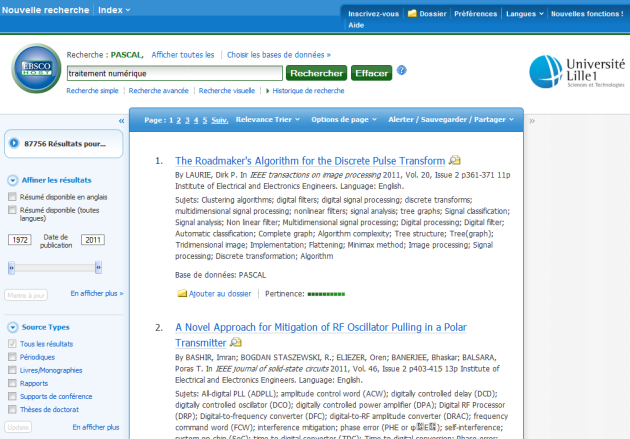Click the Update button under Source Types
The image size is (630, 439).
18,427
